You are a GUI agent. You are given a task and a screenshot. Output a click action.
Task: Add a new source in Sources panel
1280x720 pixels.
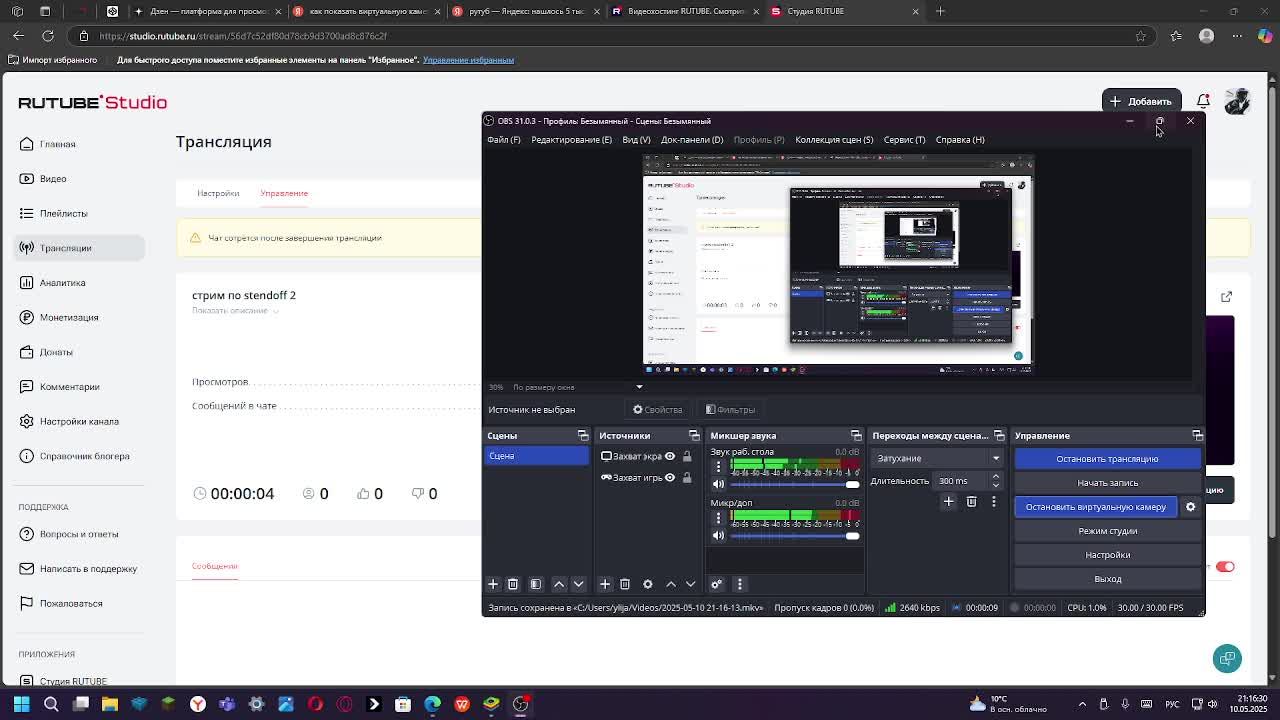pyautogui.click(x=605, y=584)
